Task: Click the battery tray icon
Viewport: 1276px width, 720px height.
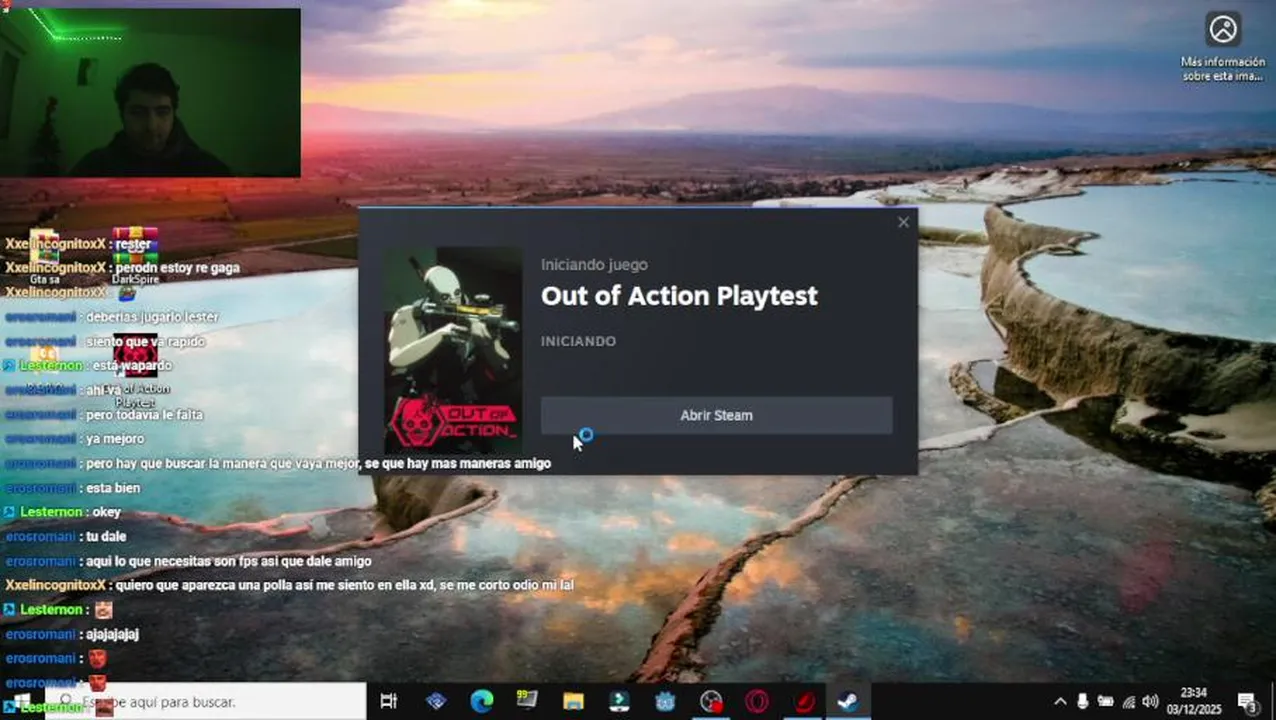Action: pyautogui.click(x=1106, y=702)
